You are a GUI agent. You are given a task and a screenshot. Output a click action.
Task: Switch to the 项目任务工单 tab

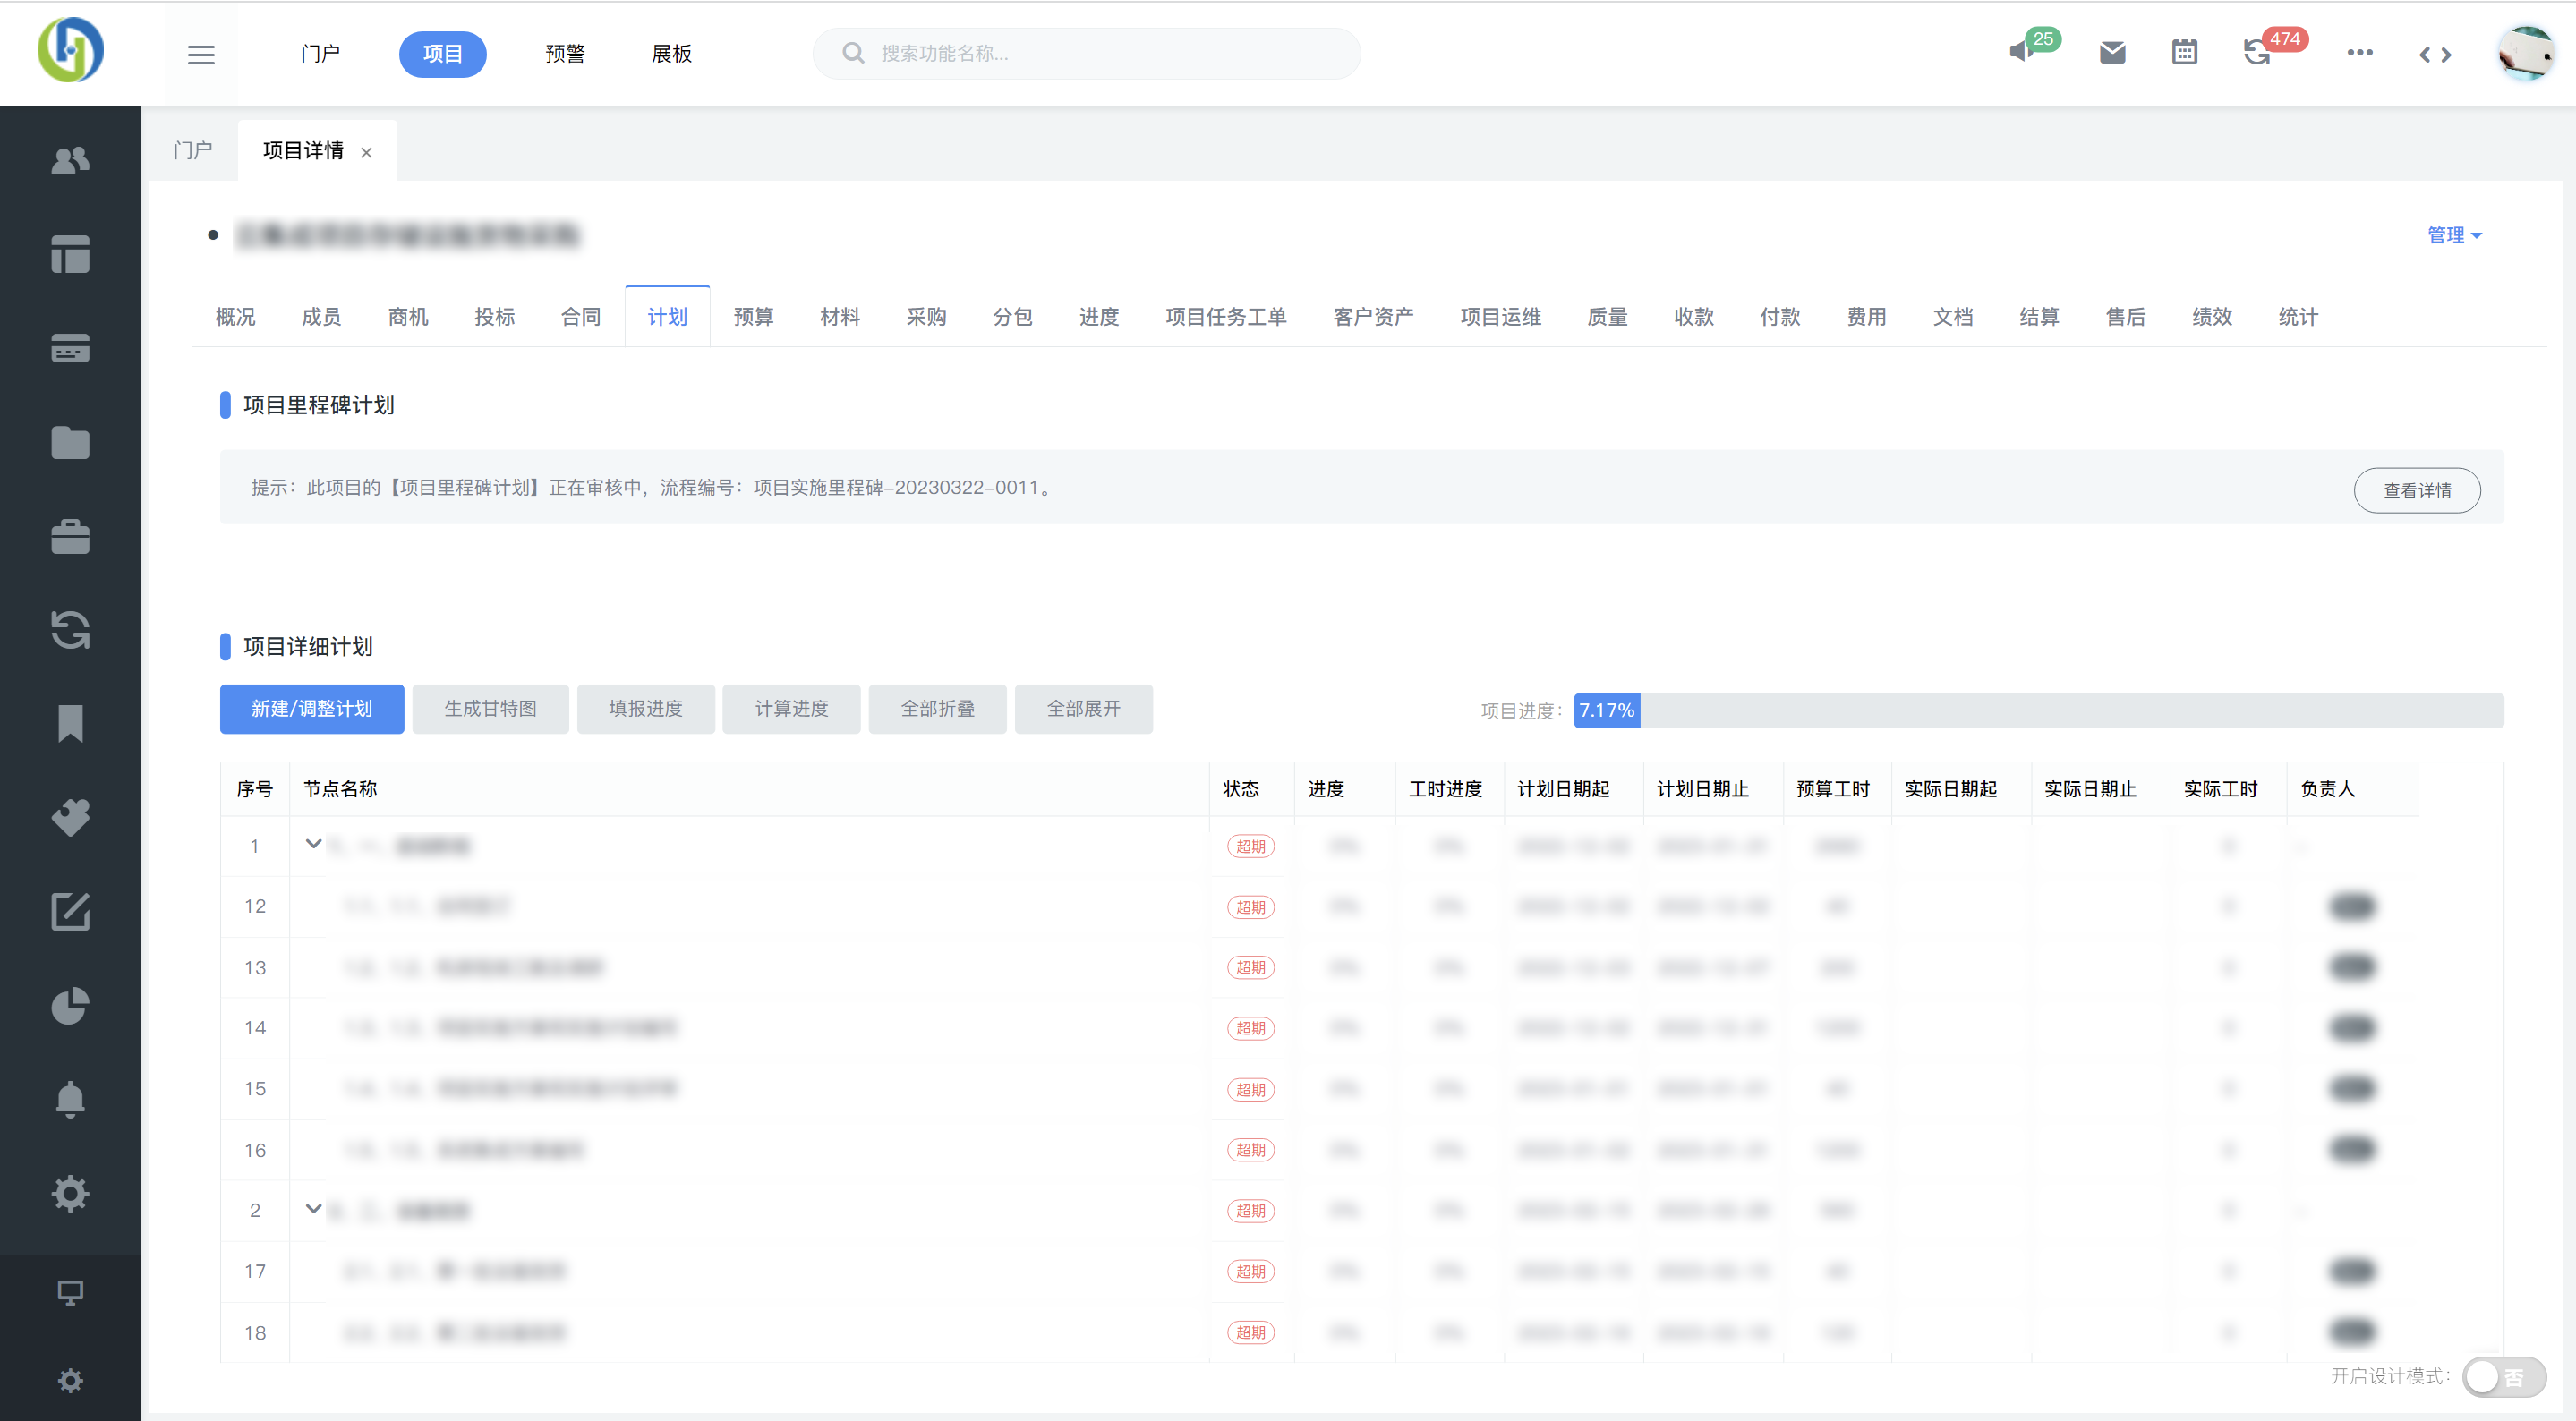(1225, 317)
